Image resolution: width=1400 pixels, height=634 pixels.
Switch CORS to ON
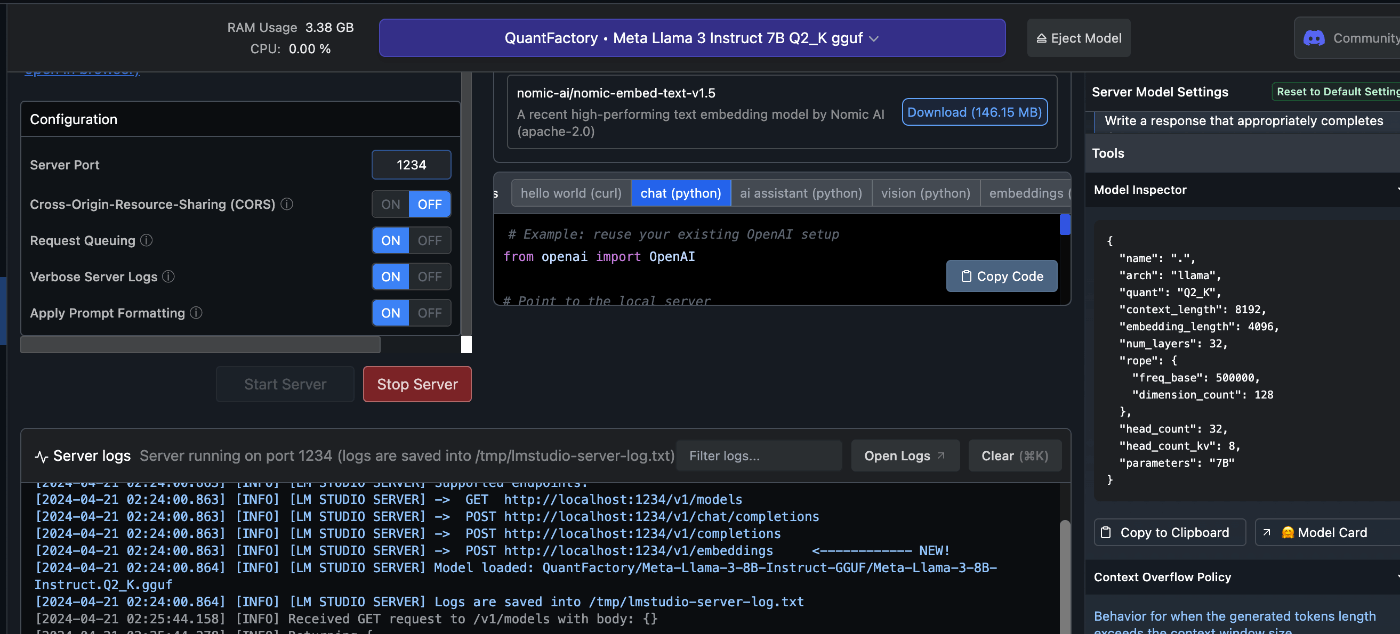click(391, 204)
